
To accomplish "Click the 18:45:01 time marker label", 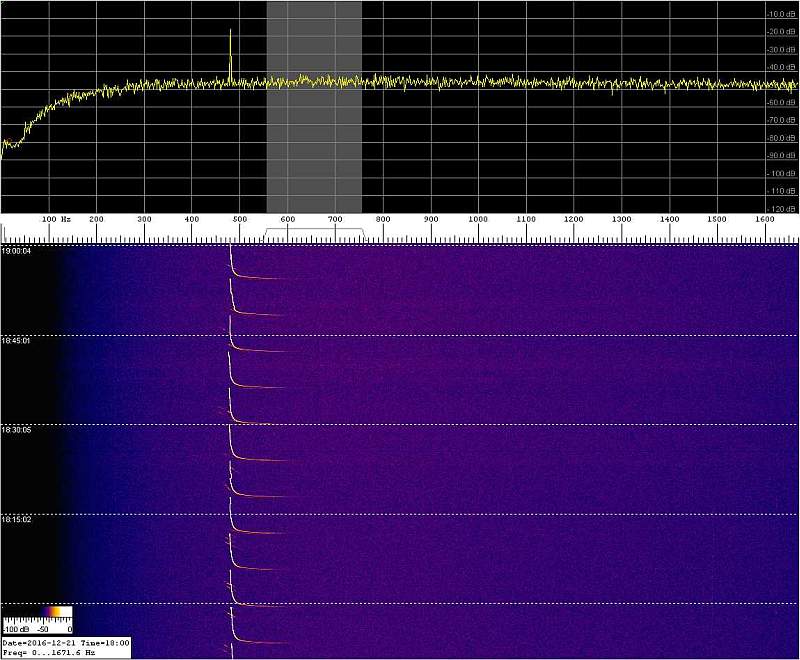I will click(x=17, y=340).
